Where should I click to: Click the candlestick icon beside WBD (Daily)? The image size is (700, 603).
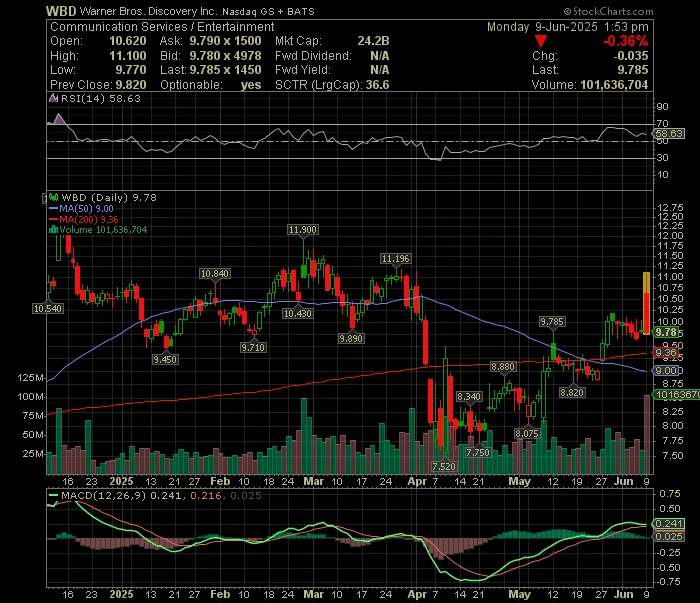[54, 197]
